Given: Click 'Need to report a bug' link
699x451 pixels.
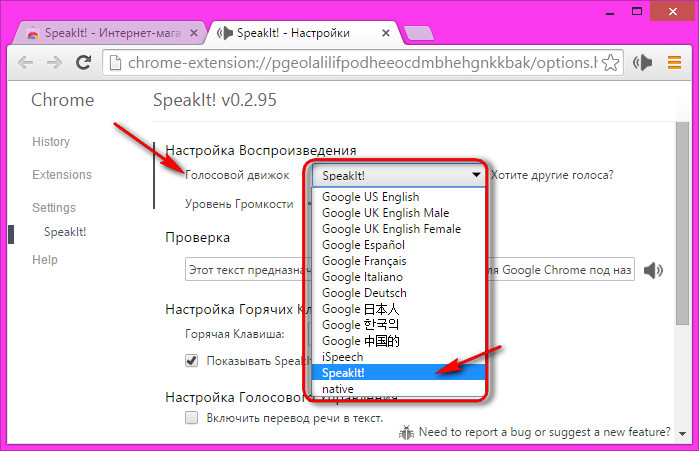Looking at the screenshot, I should pos(544,432).
